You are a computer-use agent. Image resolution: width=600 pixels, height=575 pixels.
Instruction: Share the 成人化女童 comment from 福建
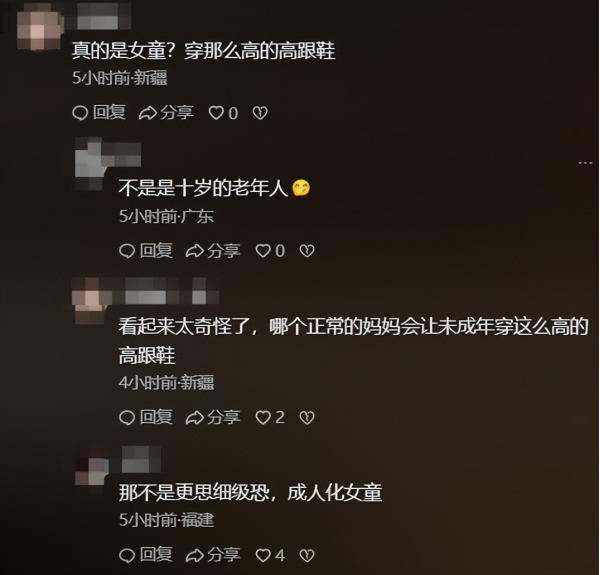(213, 555)
